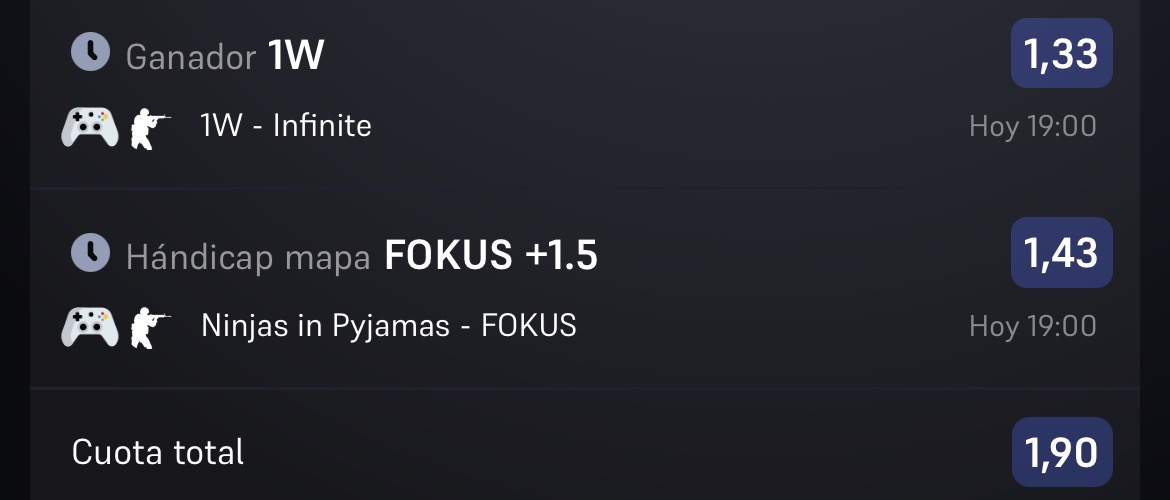Select the Hándicap mapa market label
The image size is (1170, 500).
248,258
